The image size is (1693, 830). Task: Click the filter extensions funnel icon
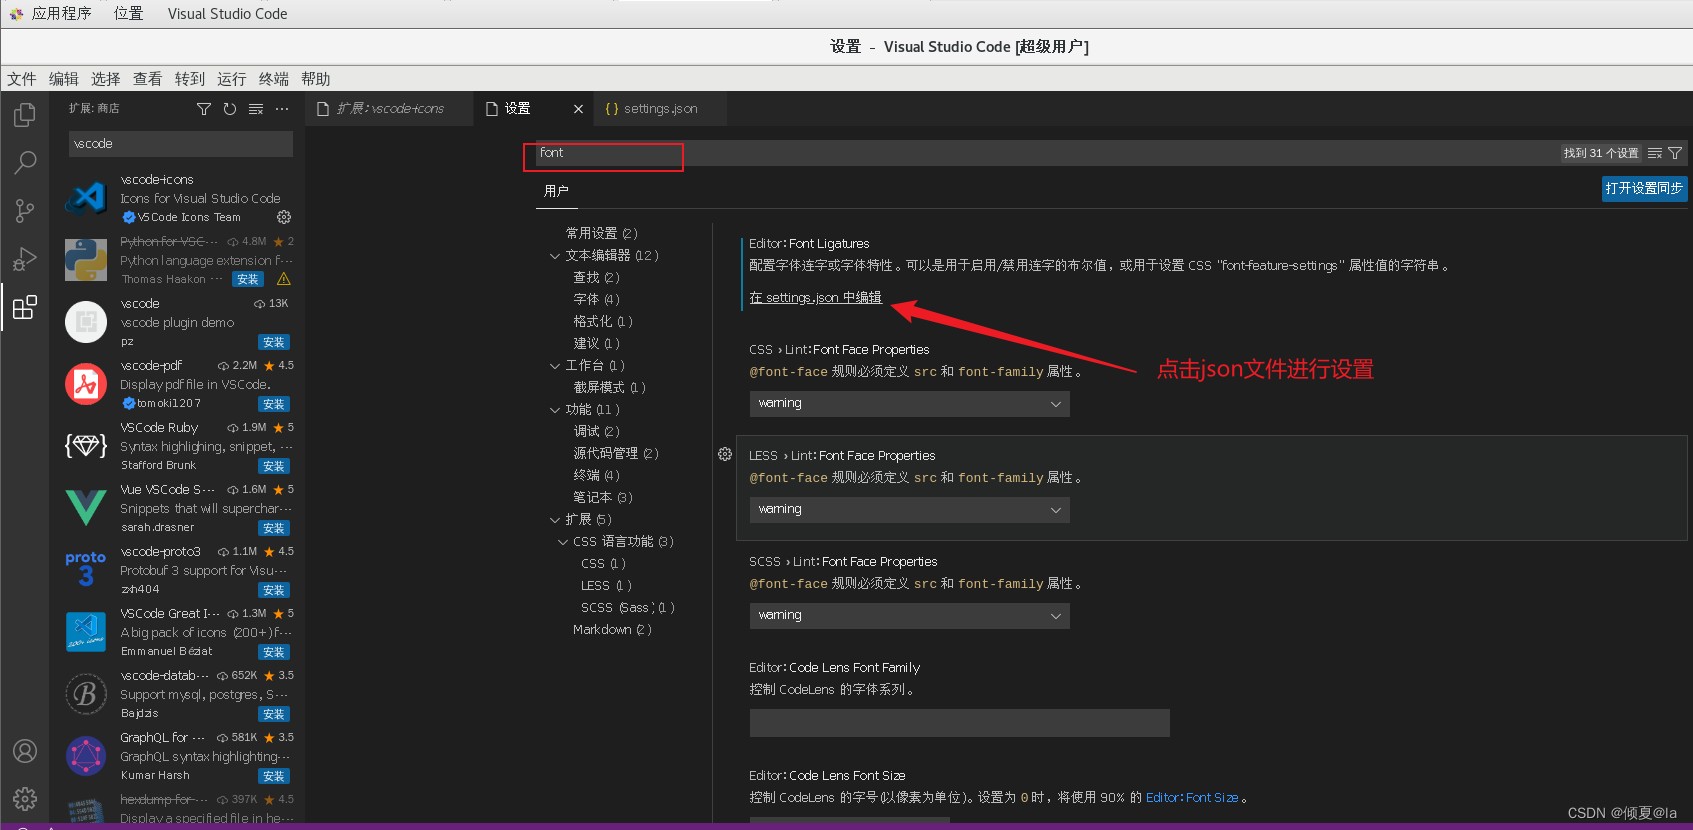coord(204,109)
